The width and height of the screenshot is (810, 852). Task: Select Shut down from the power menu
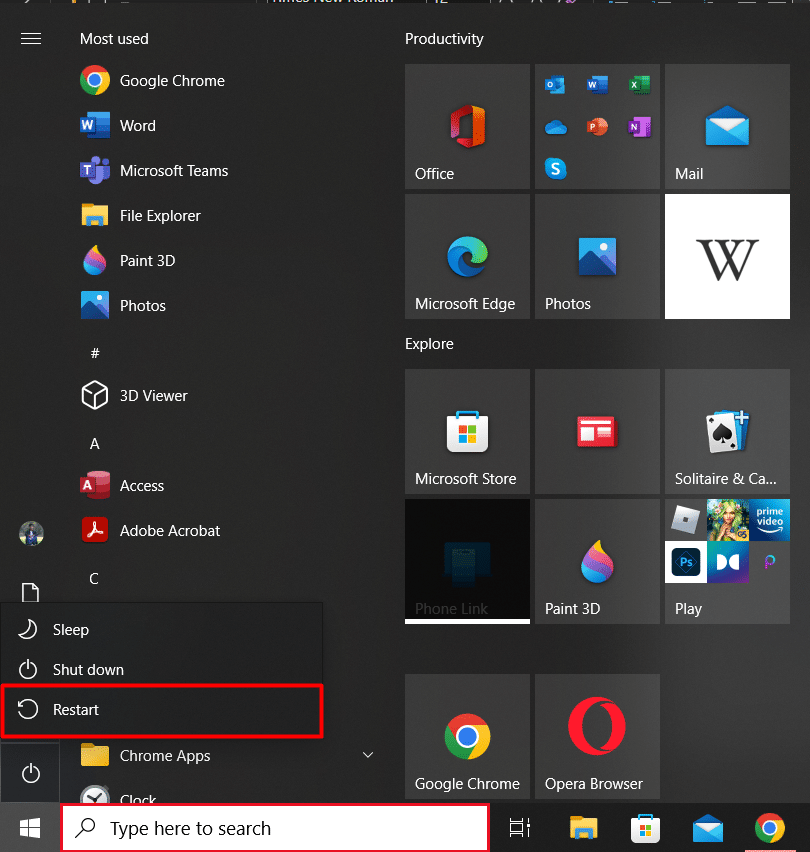coord(162,669)
